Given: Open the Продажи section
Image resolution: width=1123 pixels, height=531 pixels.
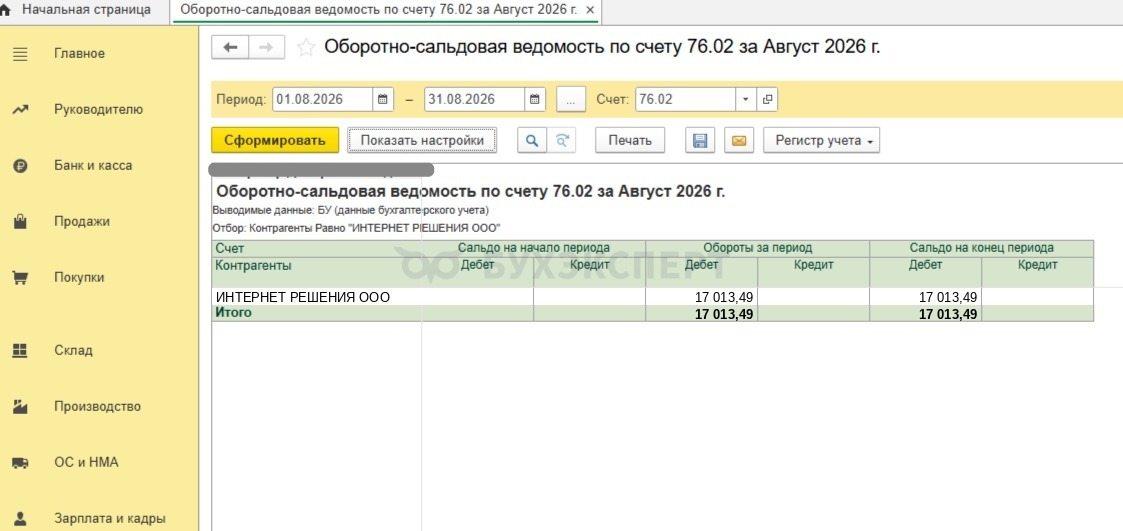Looking at the screenshot, I should 82,221.
